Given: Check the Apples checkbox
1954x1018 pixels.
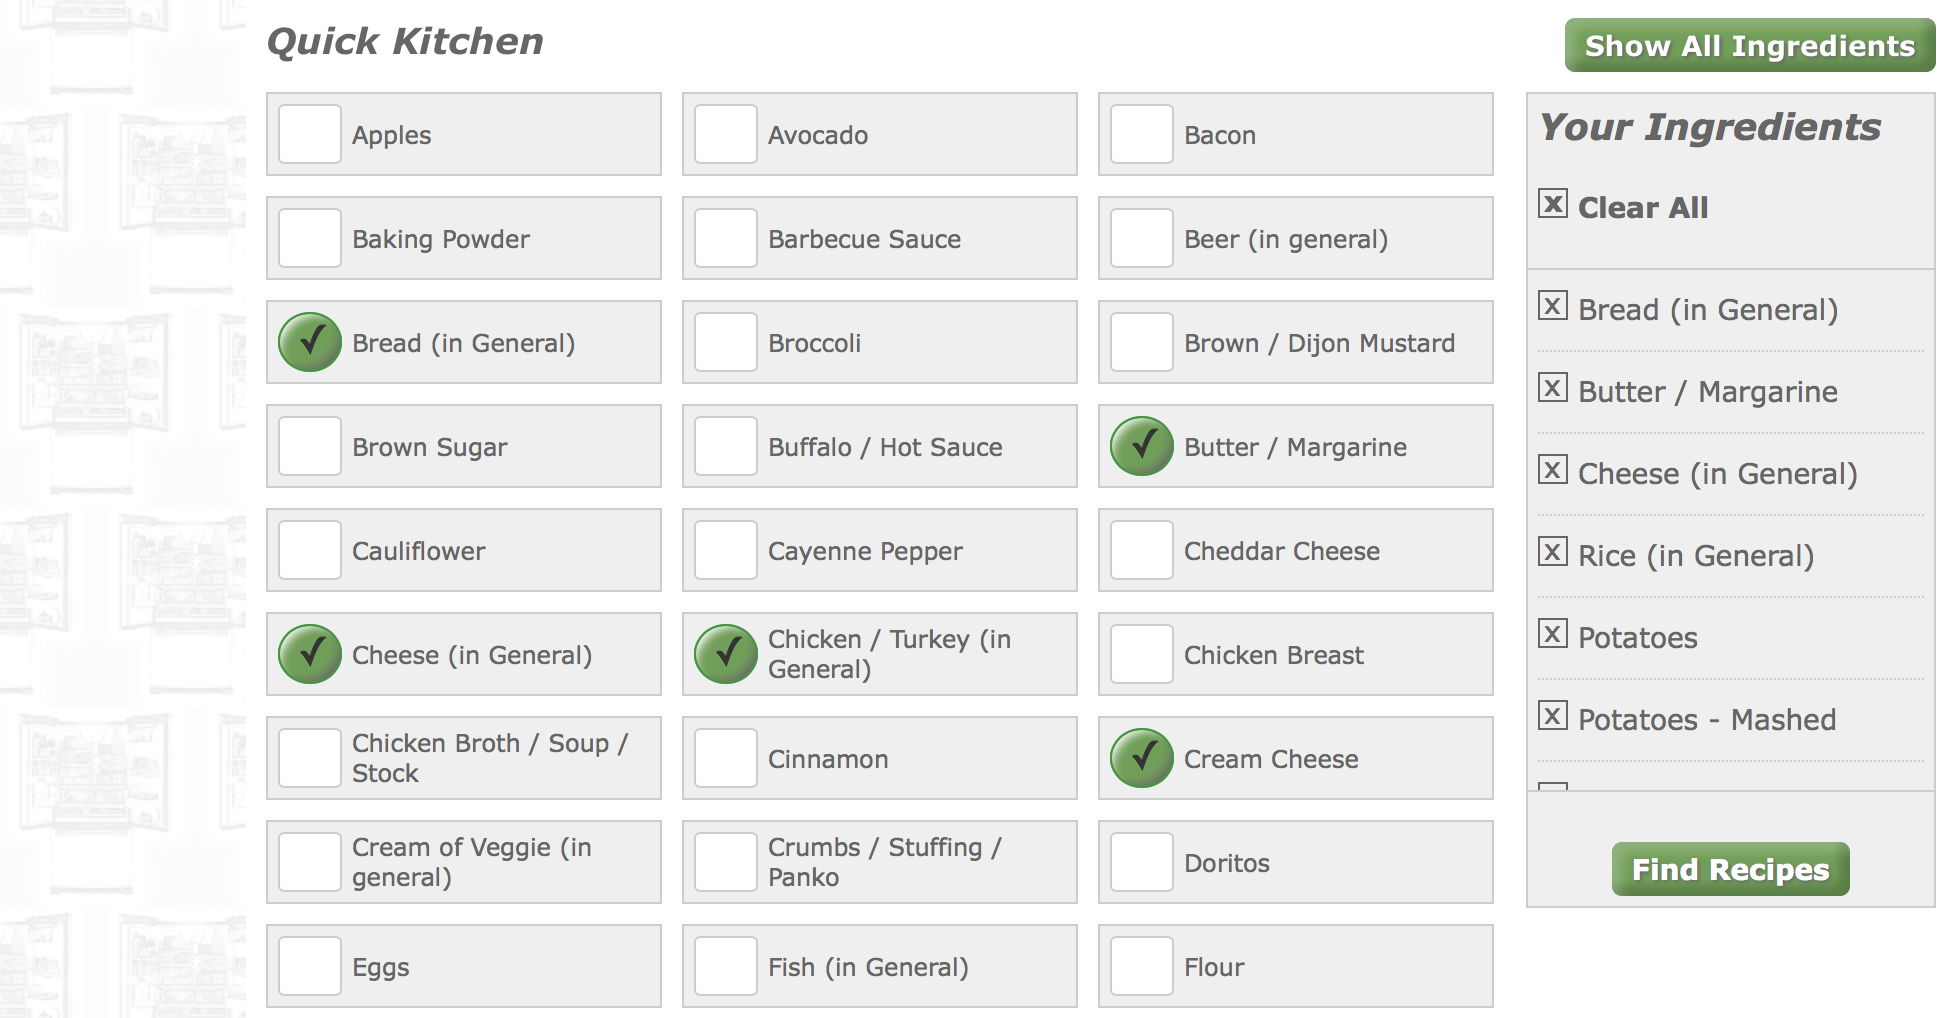Looking at the screenshot, I should 310,134.
